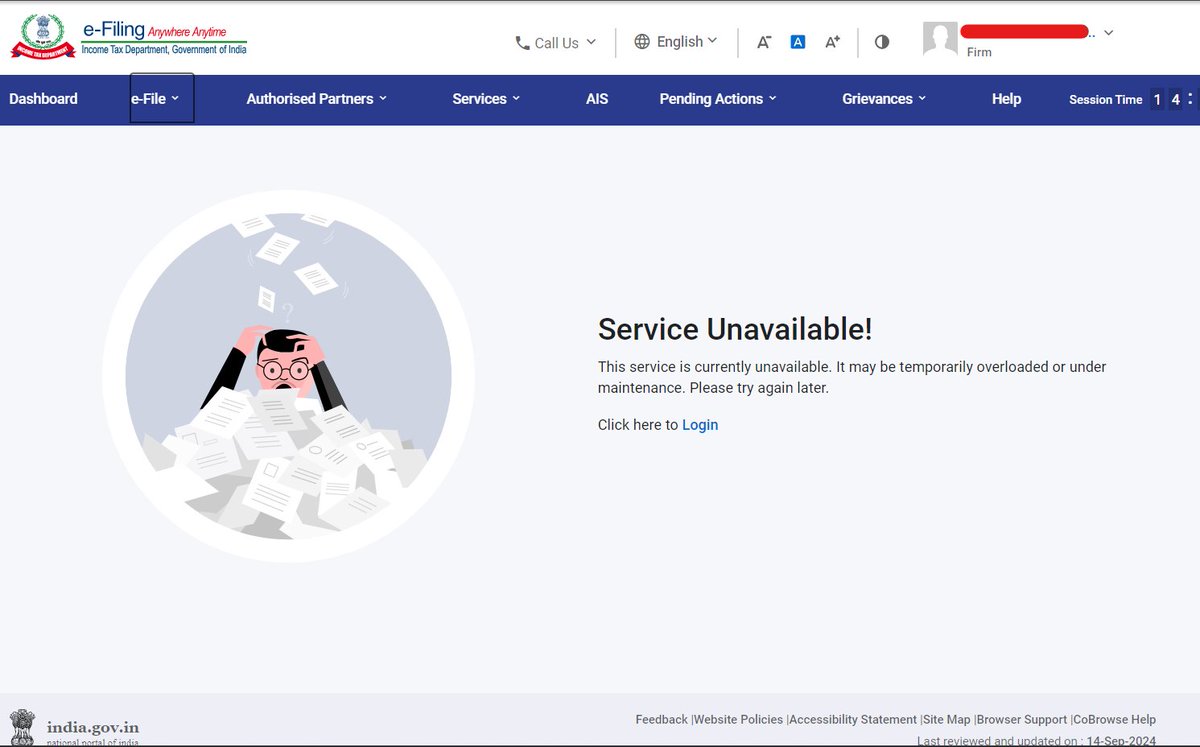Open the Feedback link in the footer
The image size is (1200, 747).
point(661,719)
